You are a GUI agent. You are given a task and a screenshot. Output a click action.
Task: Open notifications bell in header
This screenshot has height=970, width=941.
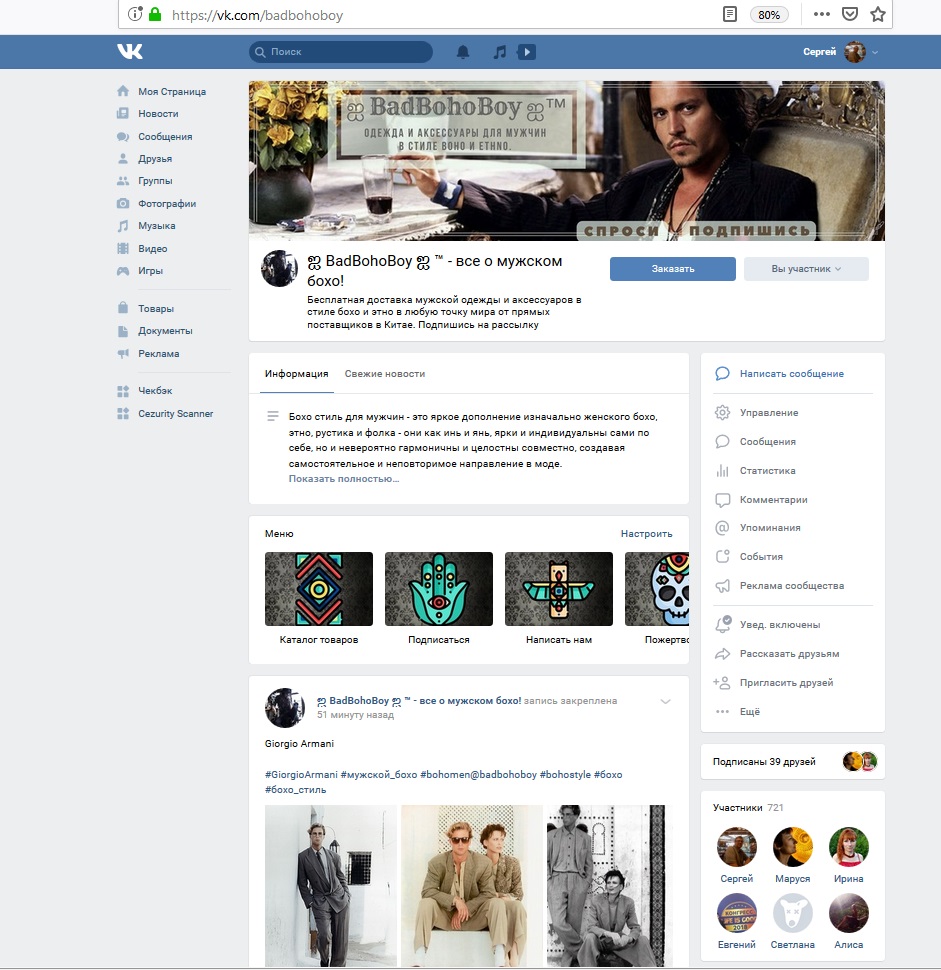pos(463,52)
